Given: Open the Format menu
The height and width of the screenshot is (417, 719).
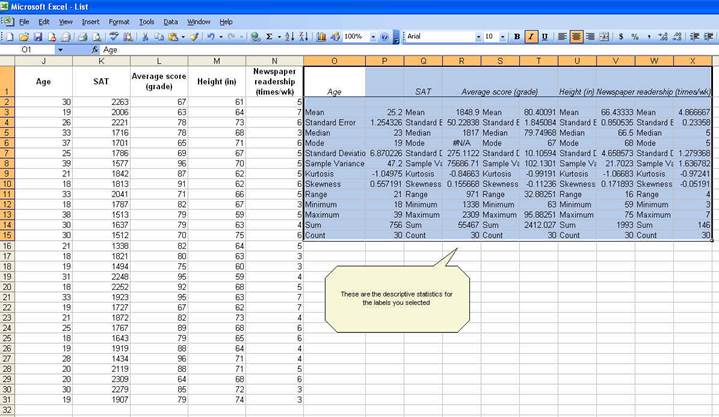Looking at the screenshot, I should pyautogui.click(x=119, y=21).
